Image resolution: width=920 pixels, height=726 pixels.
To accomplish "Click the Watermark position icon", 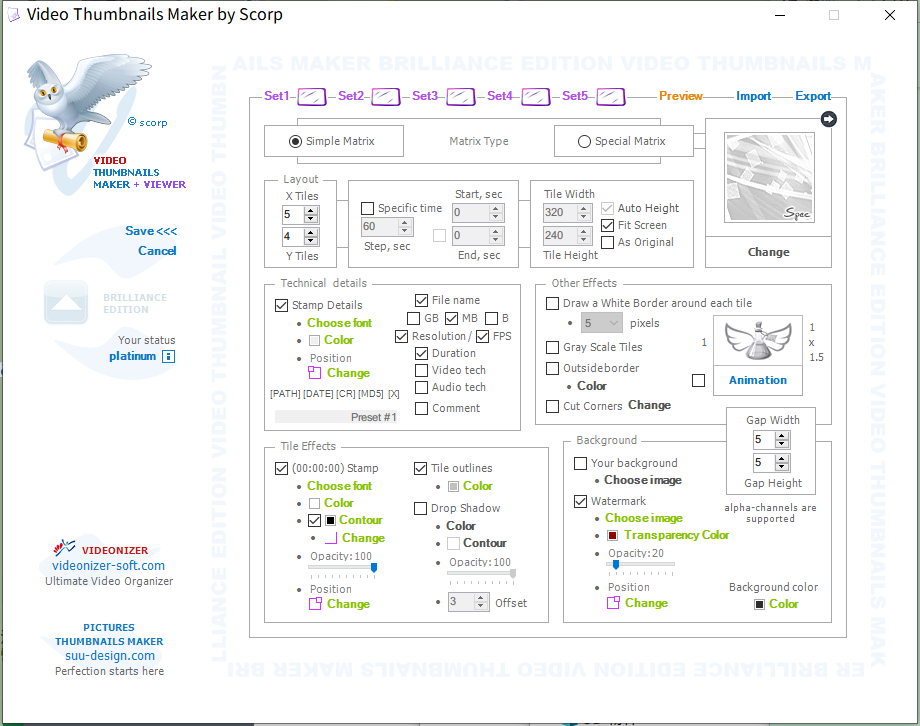I will click(613, 603).
